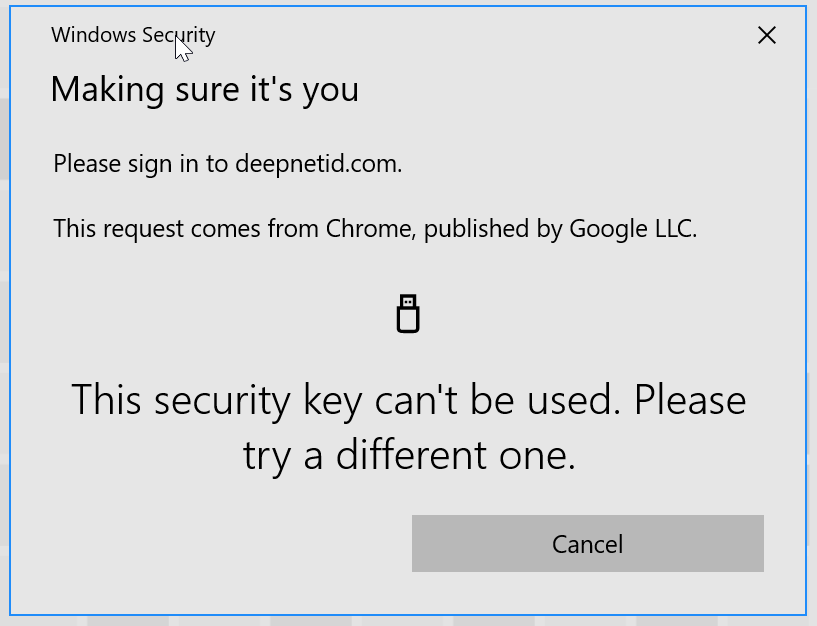Close the Windows Security dialog
Image resolution: width=817 pixels, height=626 pixels.
767,36
